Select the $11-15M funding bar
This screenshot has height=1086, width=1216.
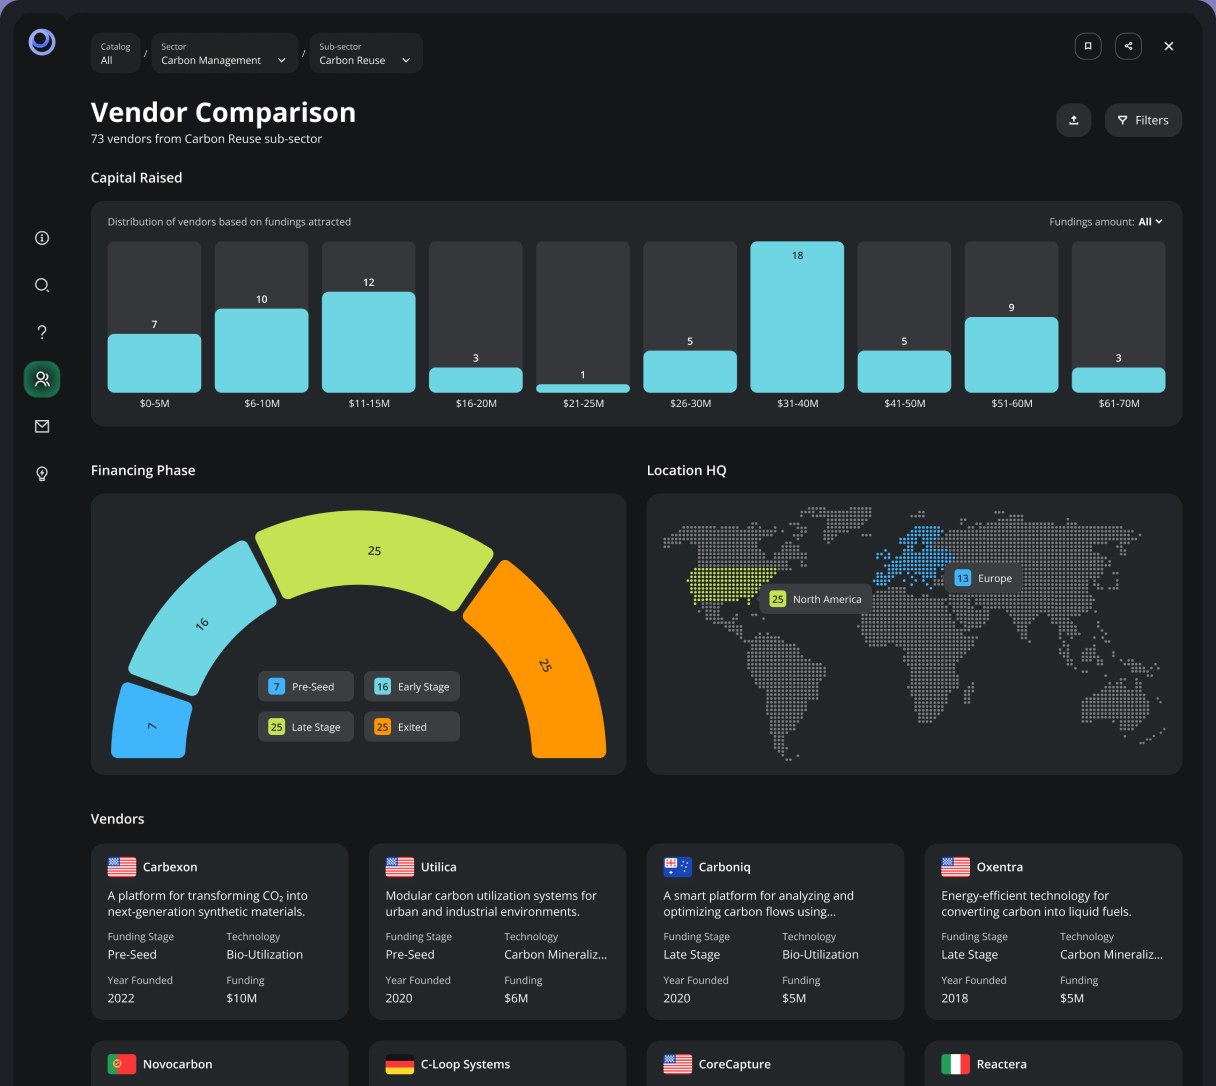(368, 342)
